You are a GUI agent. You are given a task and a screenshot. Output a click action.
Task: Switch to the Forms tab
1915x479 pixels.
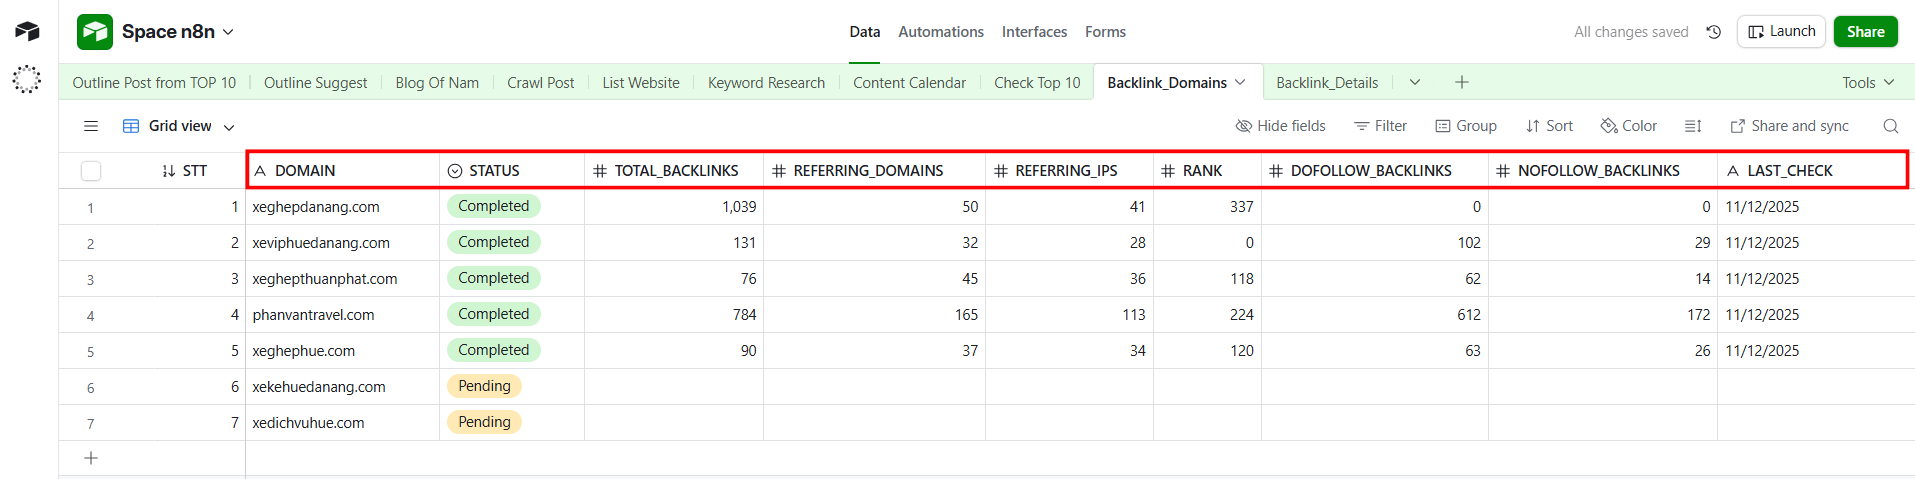(1105, 32)
